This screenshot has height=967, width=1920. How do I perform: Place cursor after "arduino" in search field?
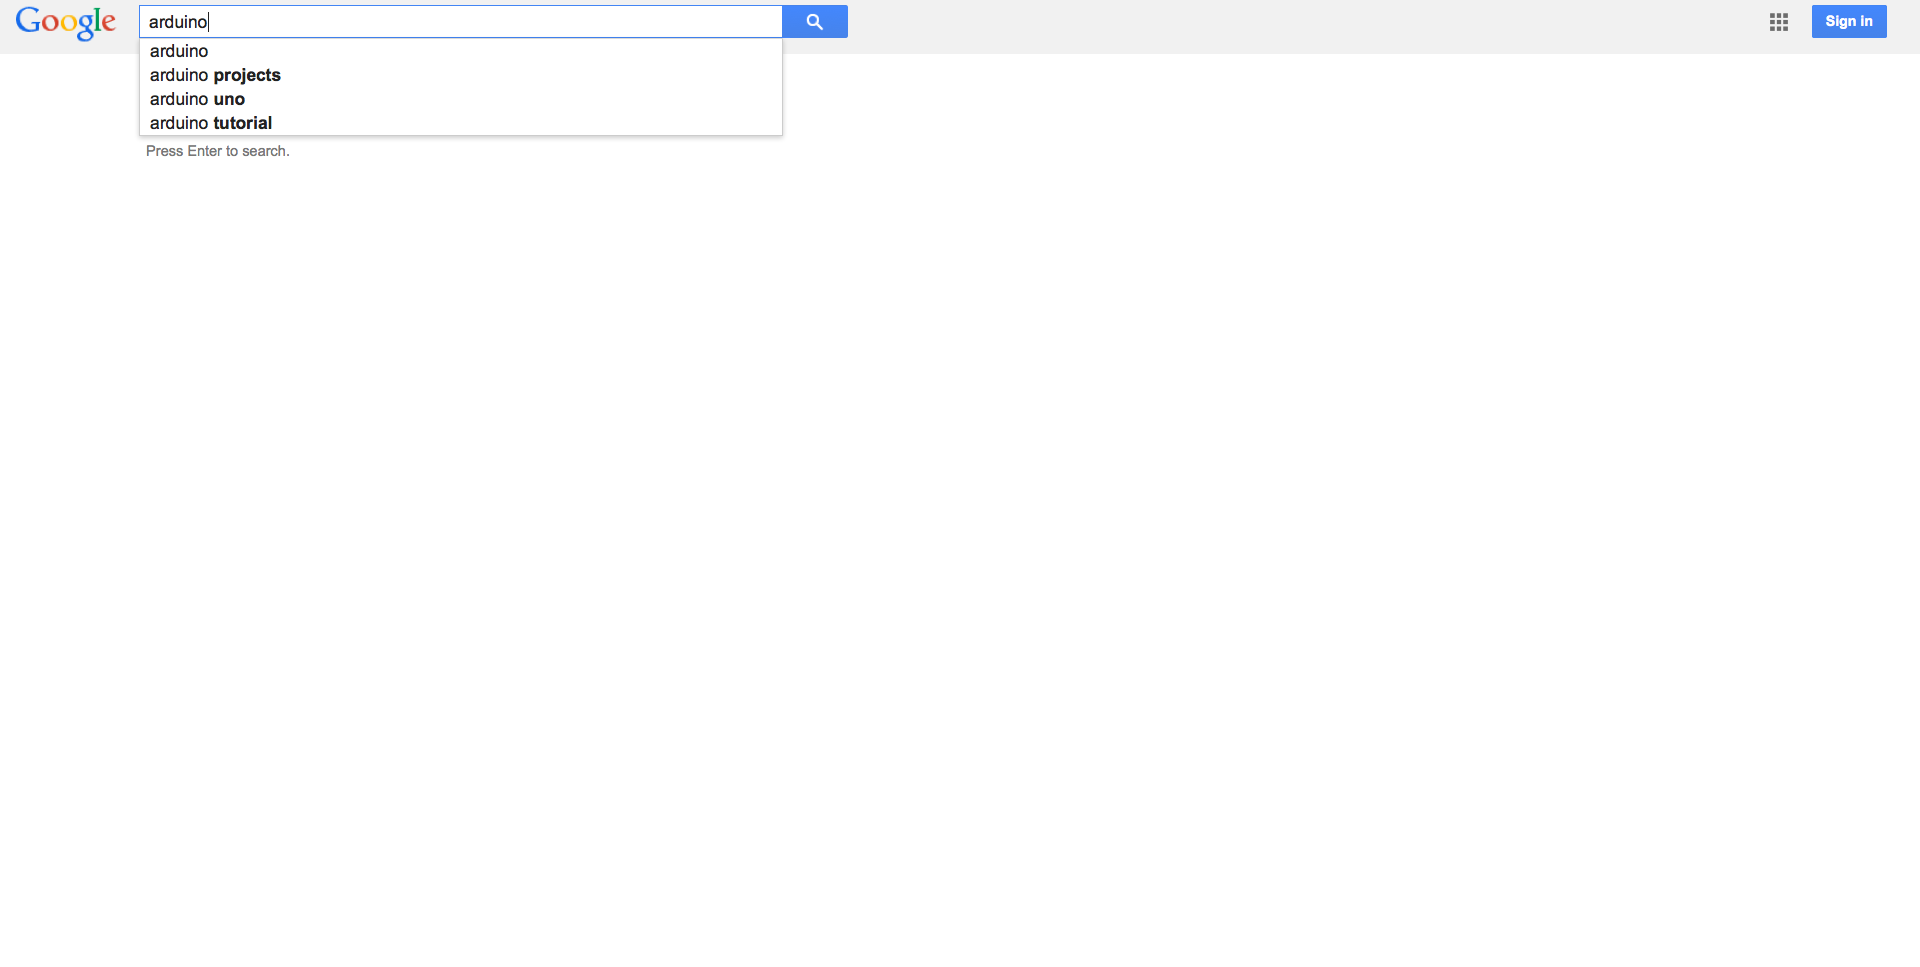point(208,22)
